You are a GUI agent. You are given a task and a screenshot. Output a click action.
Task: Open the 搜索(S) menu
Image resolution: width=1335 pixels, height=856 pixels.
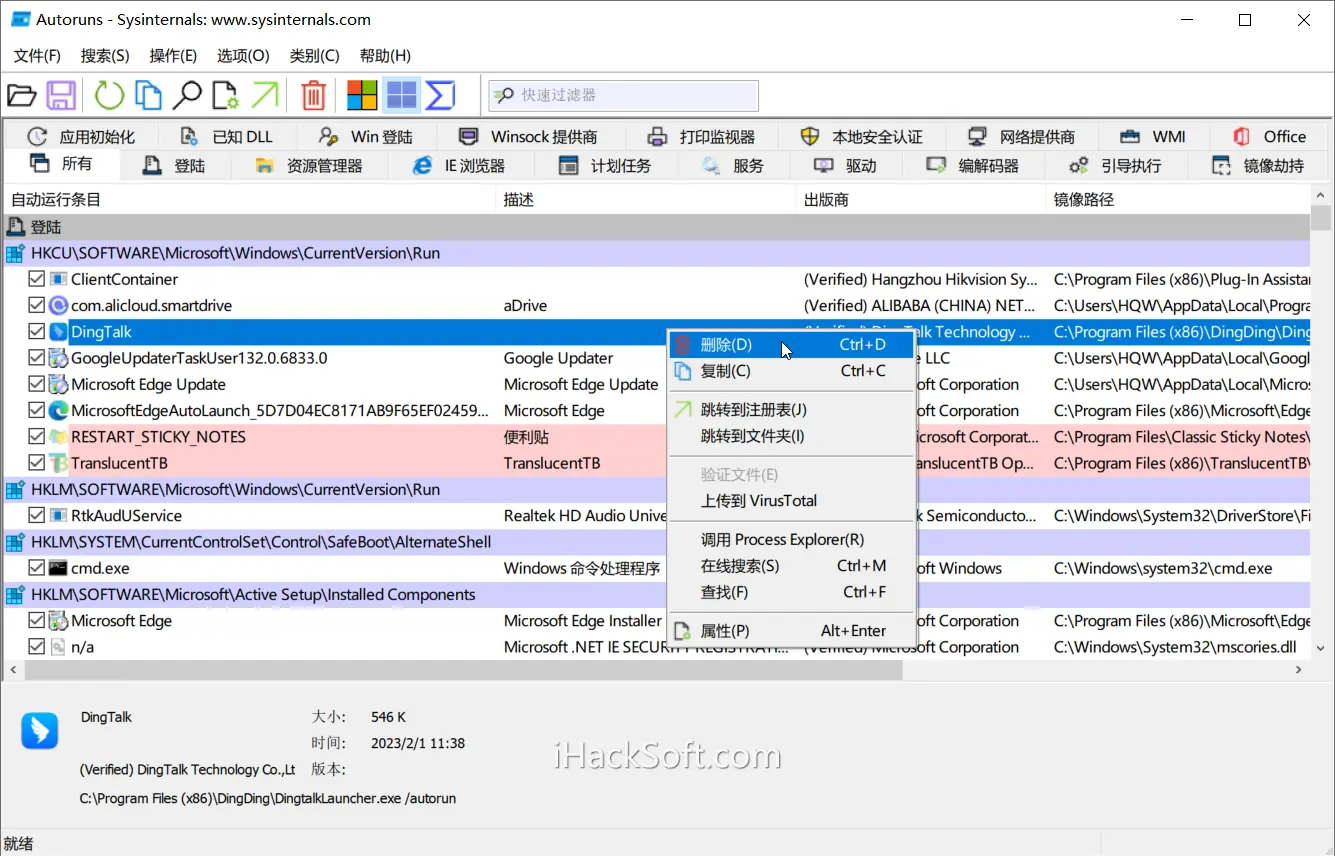[x=105, y=56]
